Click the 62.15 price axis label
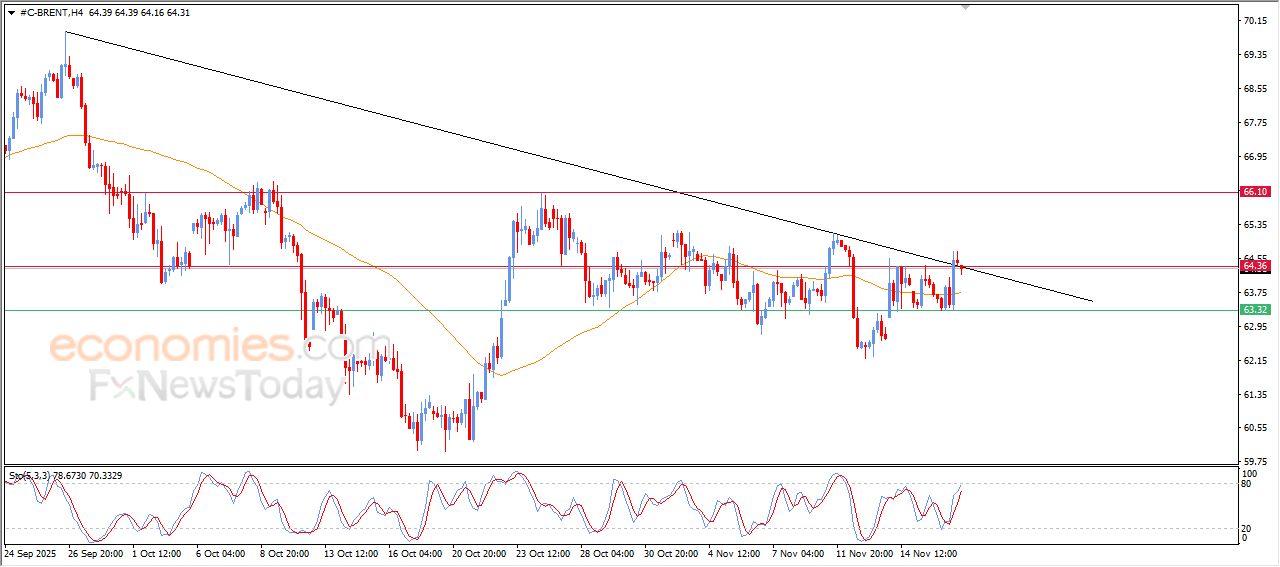The height and width of the screenshot is (567, 1280). click(1254, 360)
